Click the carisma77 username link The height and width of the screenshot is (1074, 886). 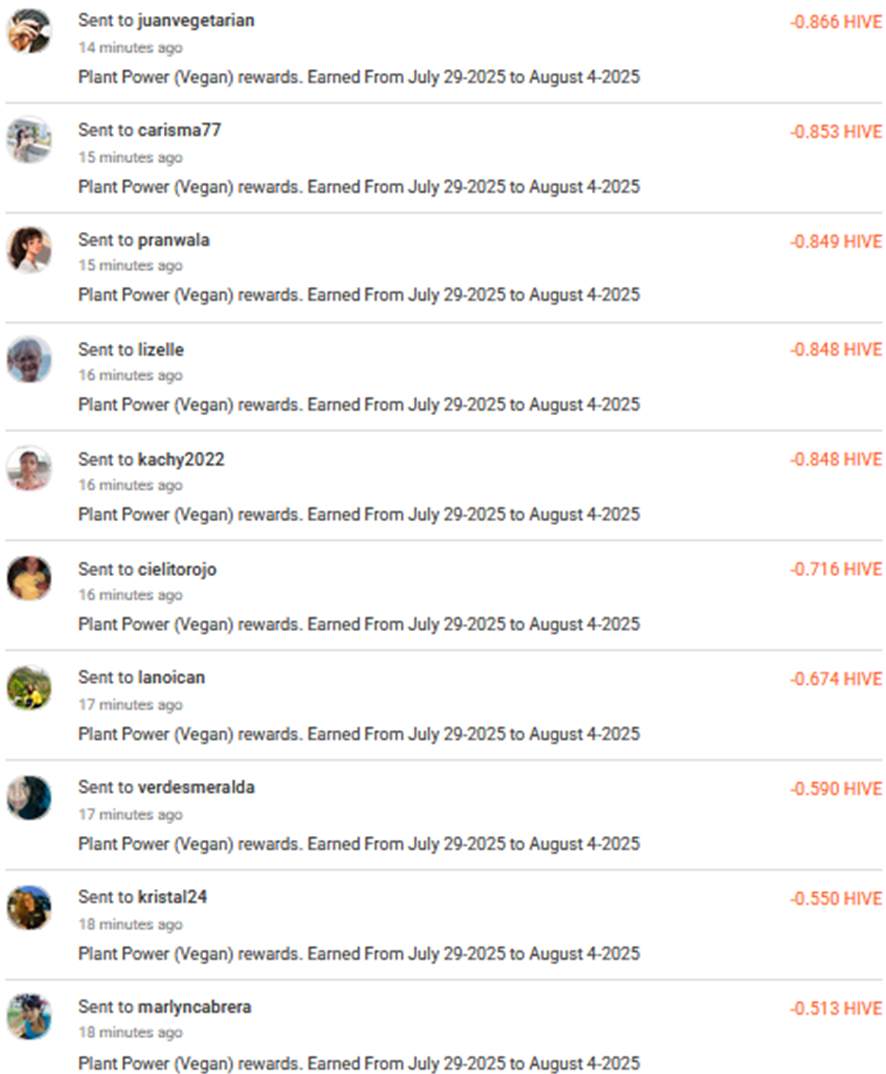(179, 130)
